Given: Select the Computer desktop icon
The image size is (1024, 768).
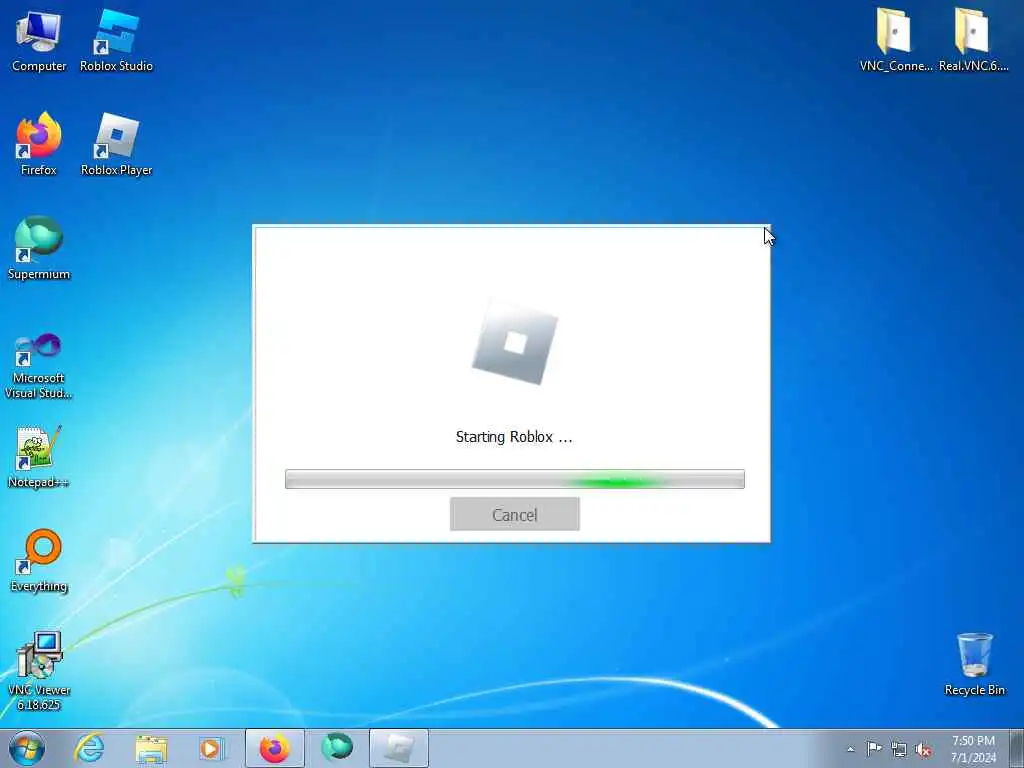Looking at the screenshot, I should 39,40.
